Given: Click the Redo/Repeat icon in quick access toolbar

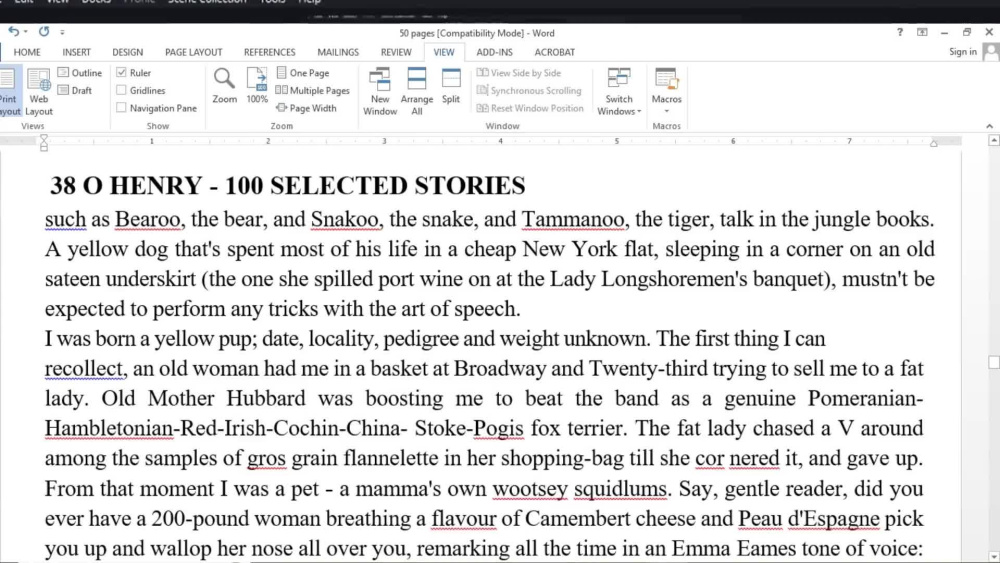Looking at the screenshot, I should 43,31.
